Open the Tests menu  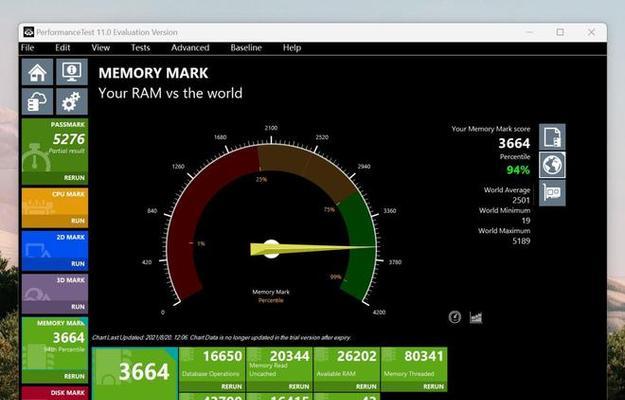point(140,48)
